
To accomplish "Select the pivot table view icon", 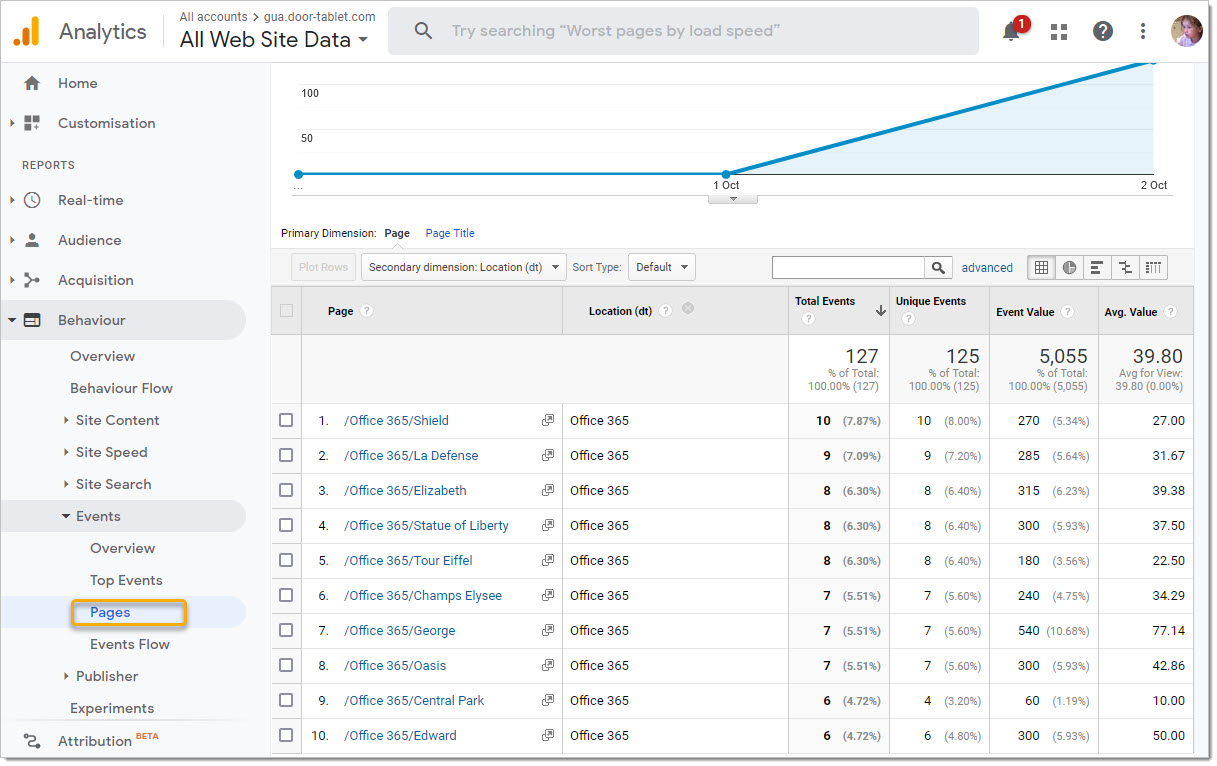I will [x=1153, y=268].
